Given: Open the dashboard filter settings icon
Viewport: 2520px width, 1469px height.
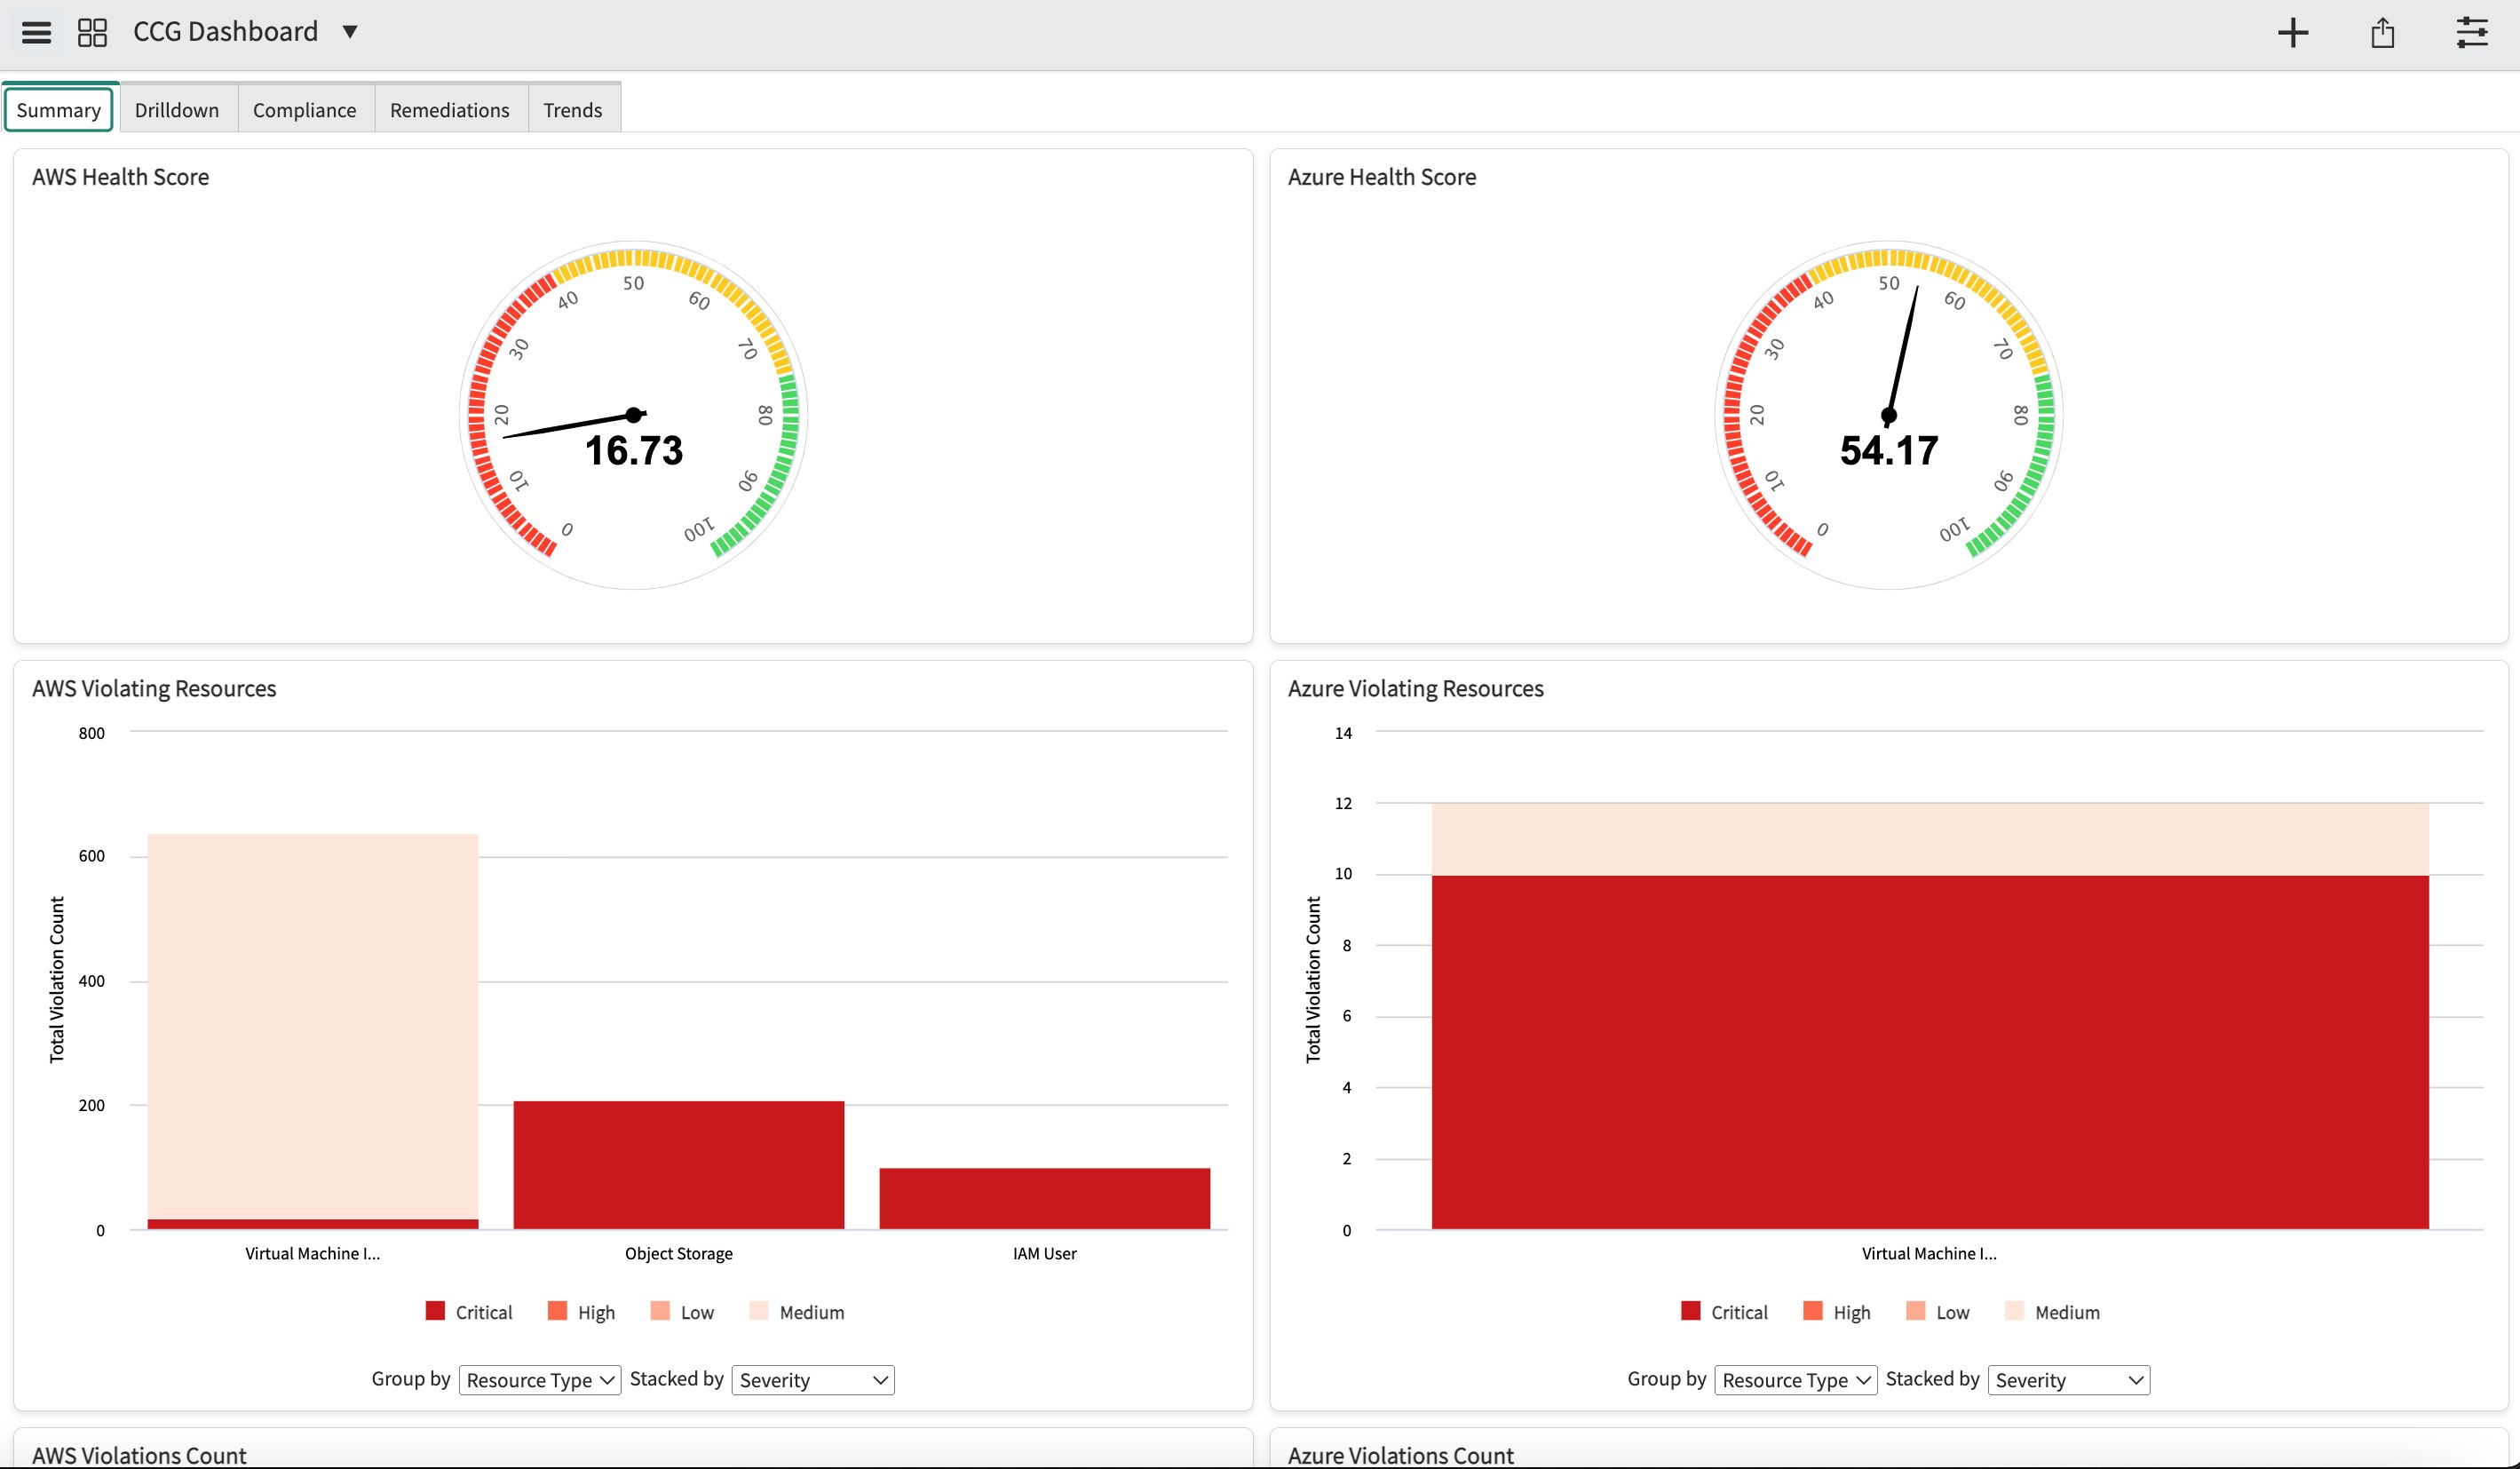Looking at the screenshot, I should 2473,32.
